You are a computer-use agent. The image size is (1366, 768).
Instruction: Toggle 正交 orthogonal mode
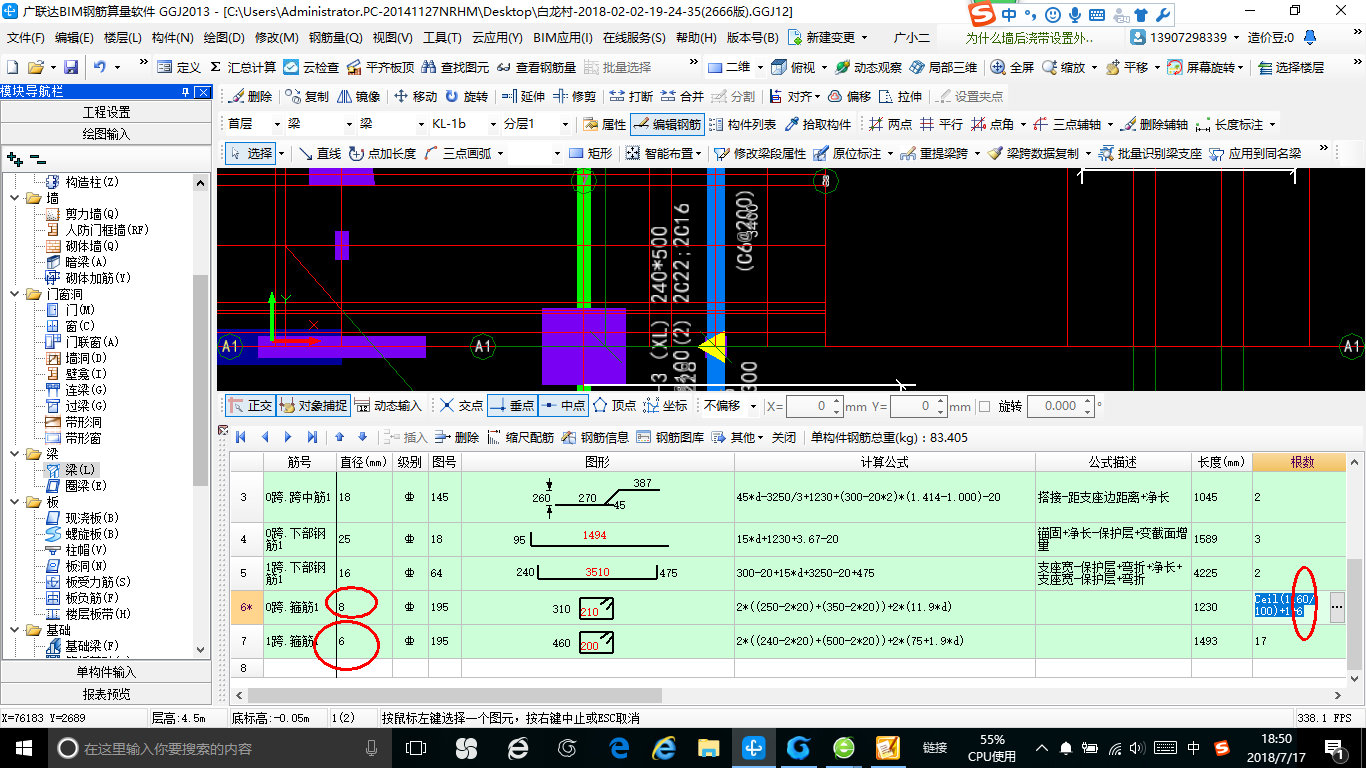(x=250, y=405)
